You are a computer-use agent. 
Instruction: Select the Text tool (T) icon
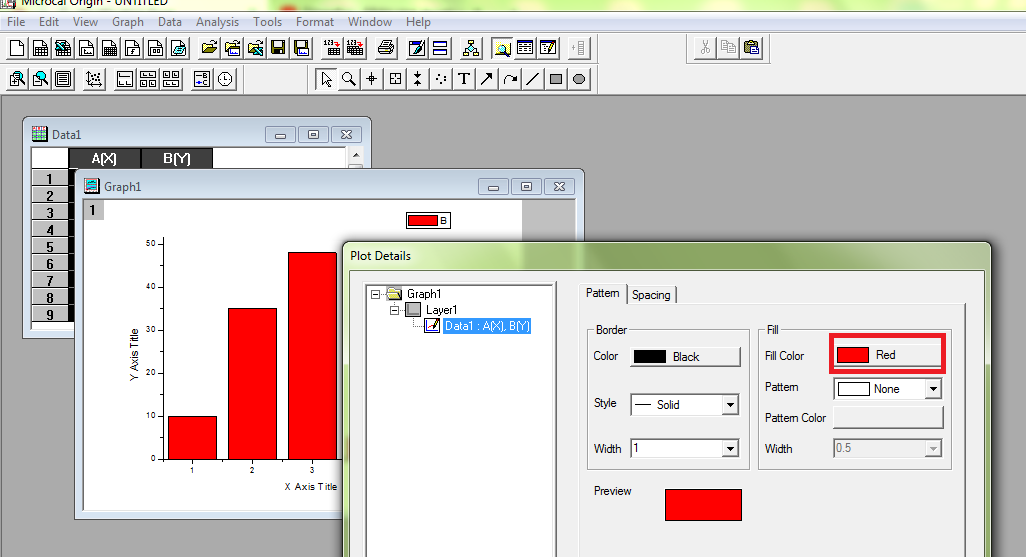[x=464, y=79]
